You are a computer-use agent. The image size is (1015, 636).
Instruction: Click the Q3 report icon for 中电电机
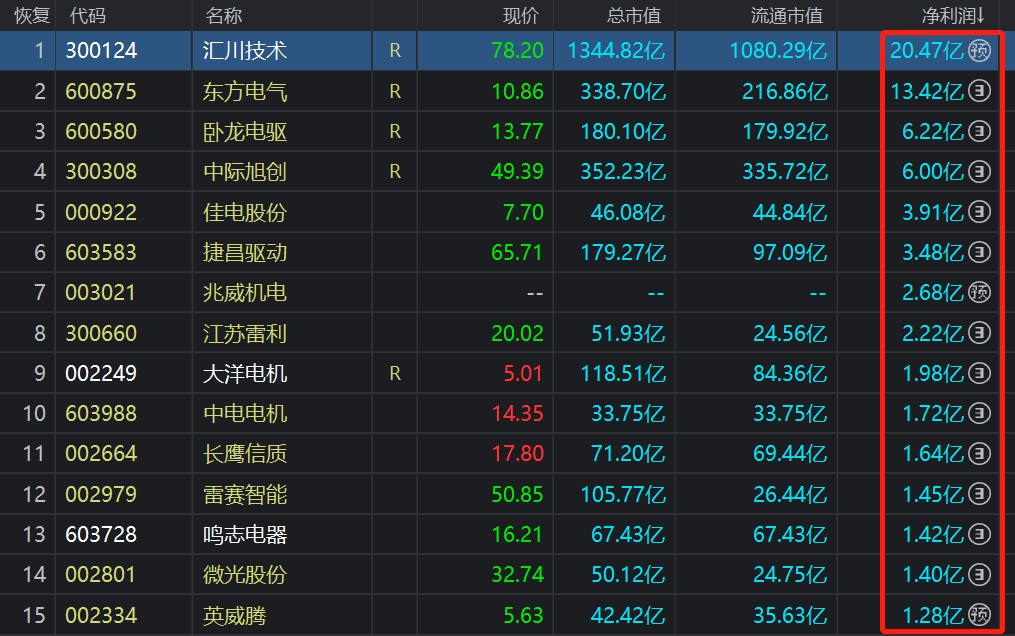coord(979,413)
